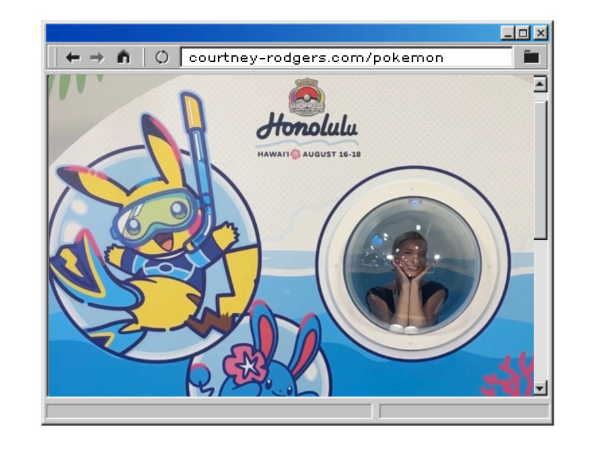
Task: Click the Honolulu title text
Action: (x=307, y=126)
